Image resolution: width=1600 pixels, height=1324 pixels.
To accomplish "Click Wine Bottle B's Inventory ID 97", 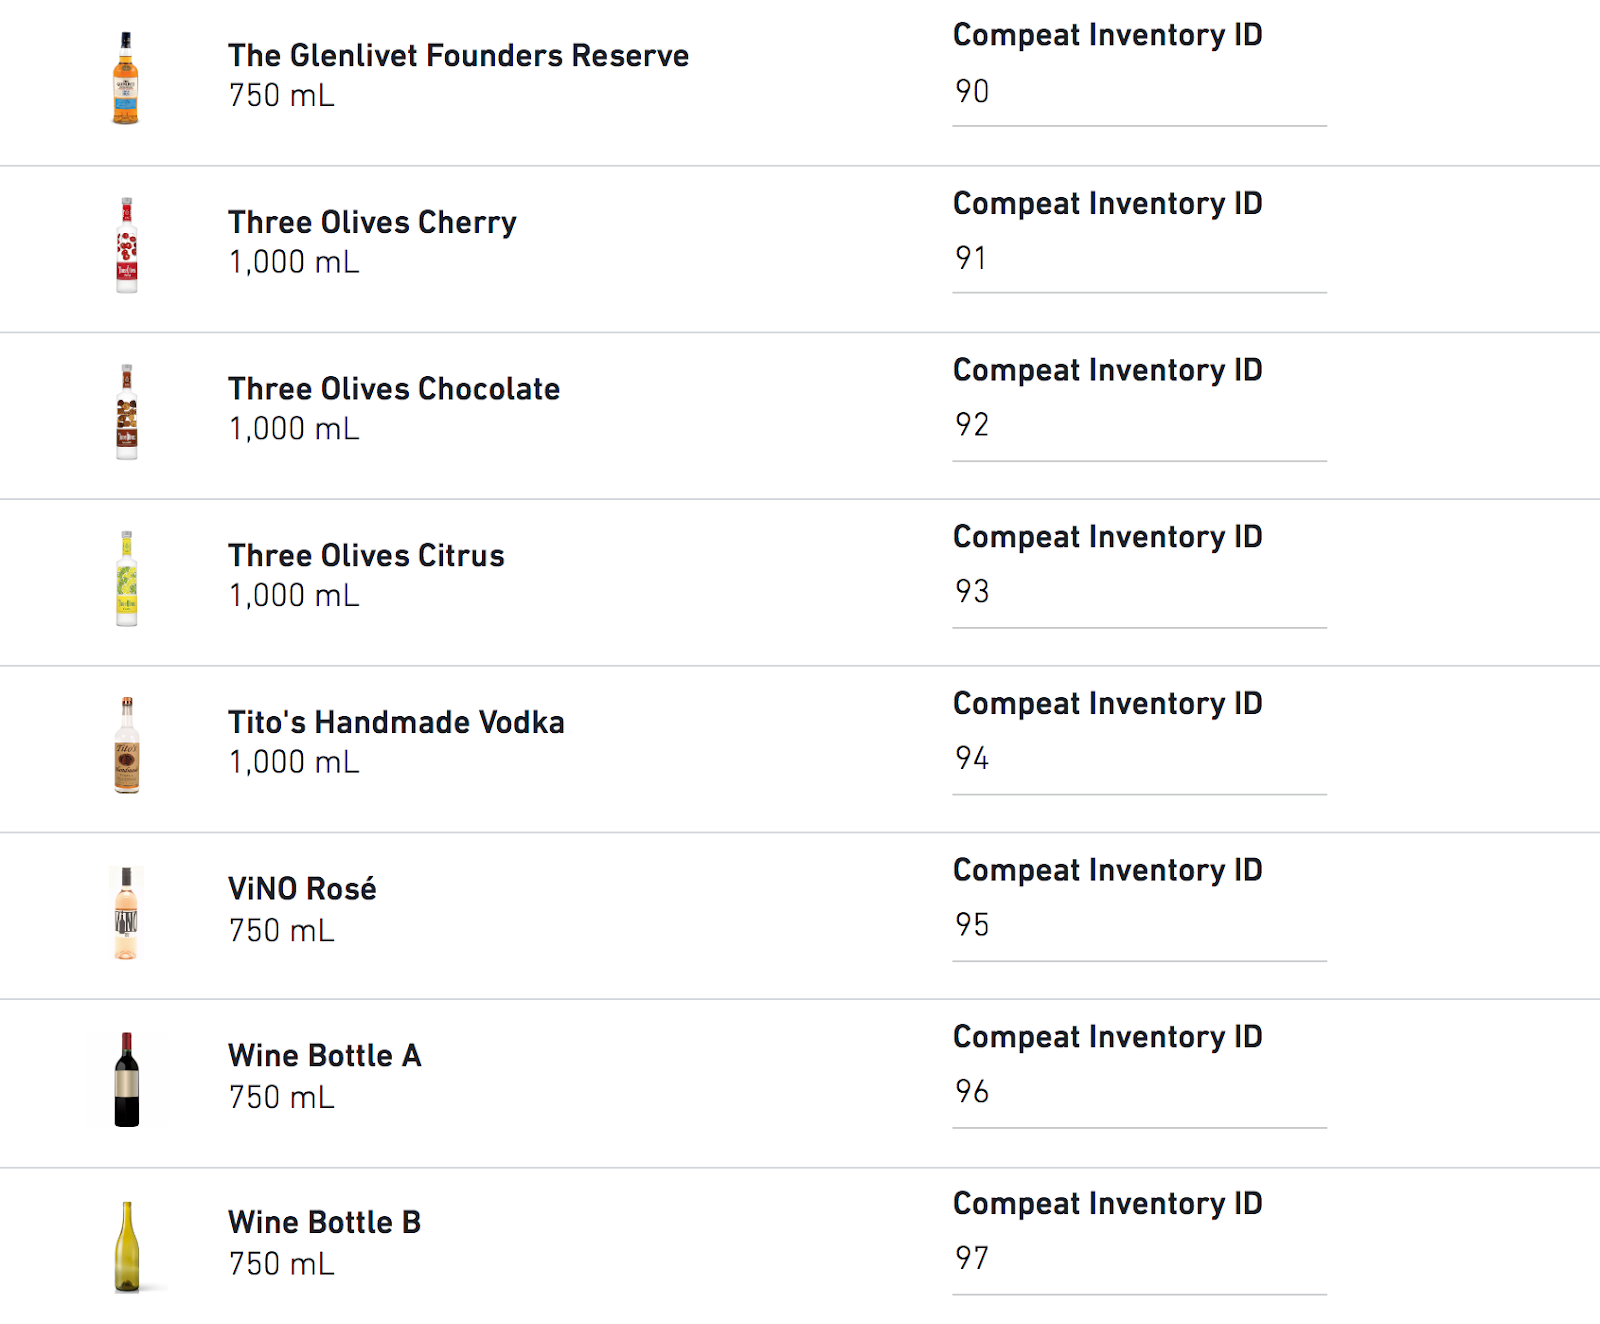I will (1138, 1259).
